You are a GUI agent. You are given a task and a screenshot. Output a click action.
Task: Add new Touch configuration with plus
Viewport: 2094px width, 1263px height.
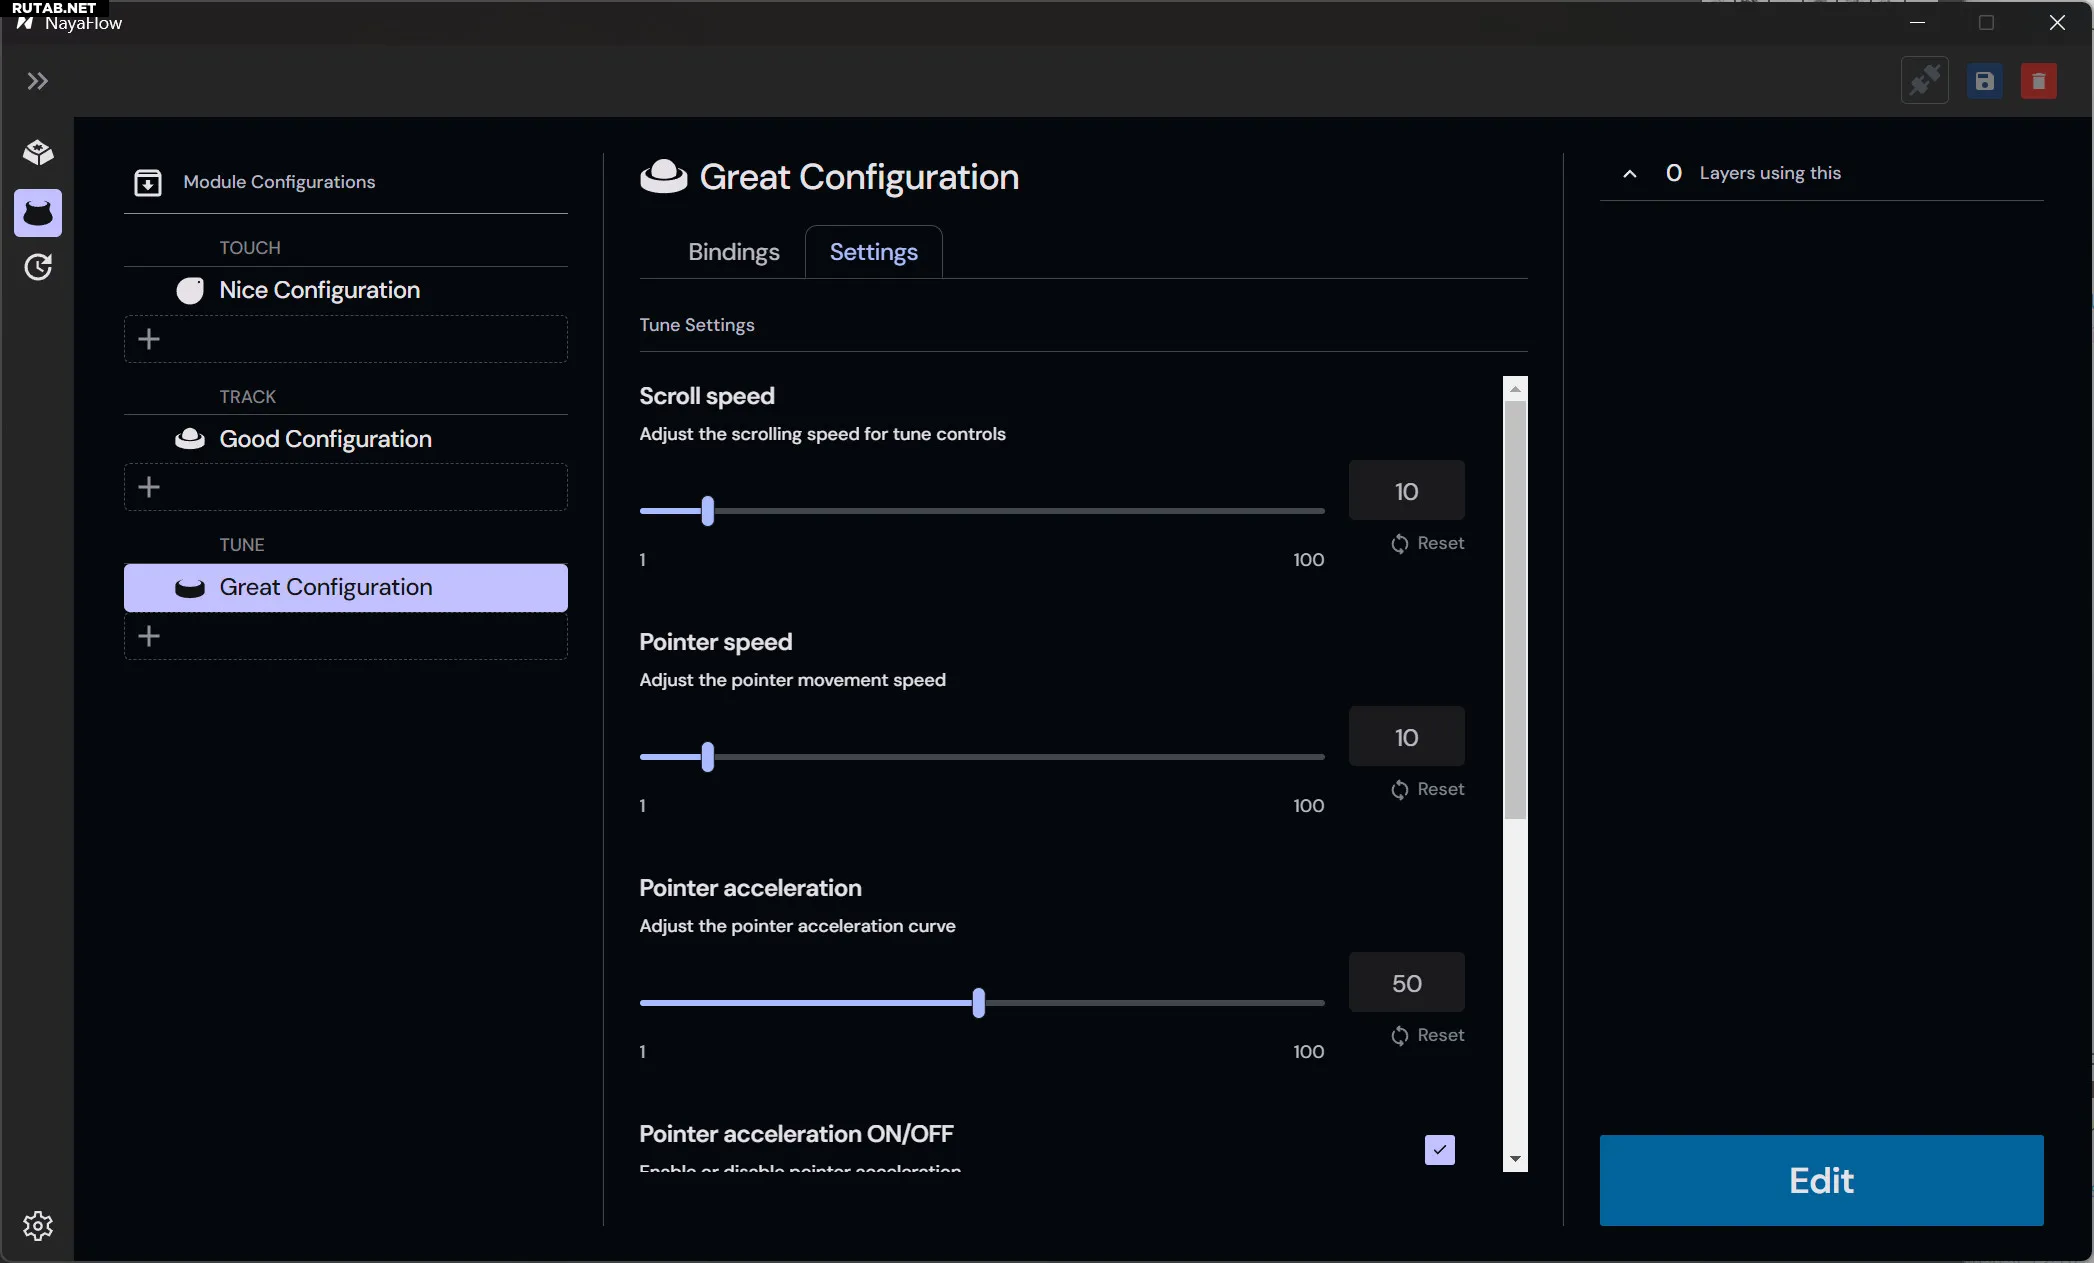(x=149, y=339)
